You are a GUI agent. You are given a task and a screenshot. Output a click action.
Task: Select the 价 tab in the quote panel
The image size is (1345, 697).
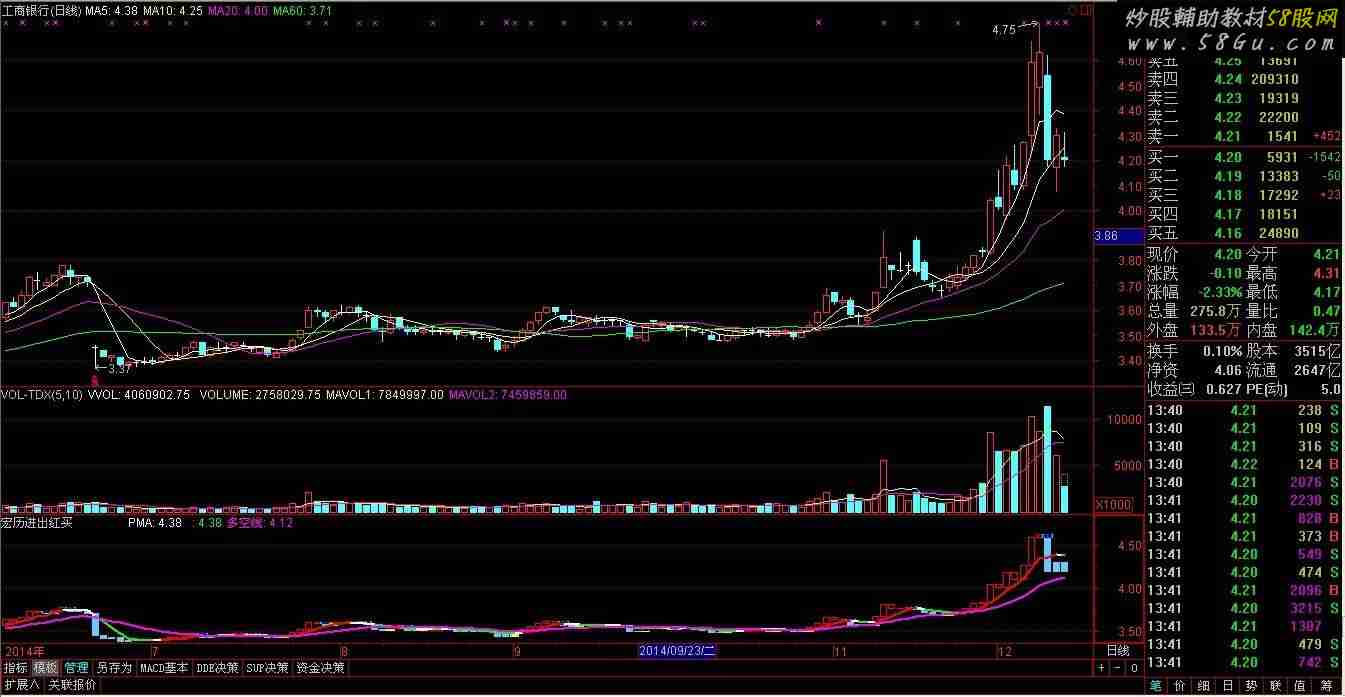click(1180, 686)
